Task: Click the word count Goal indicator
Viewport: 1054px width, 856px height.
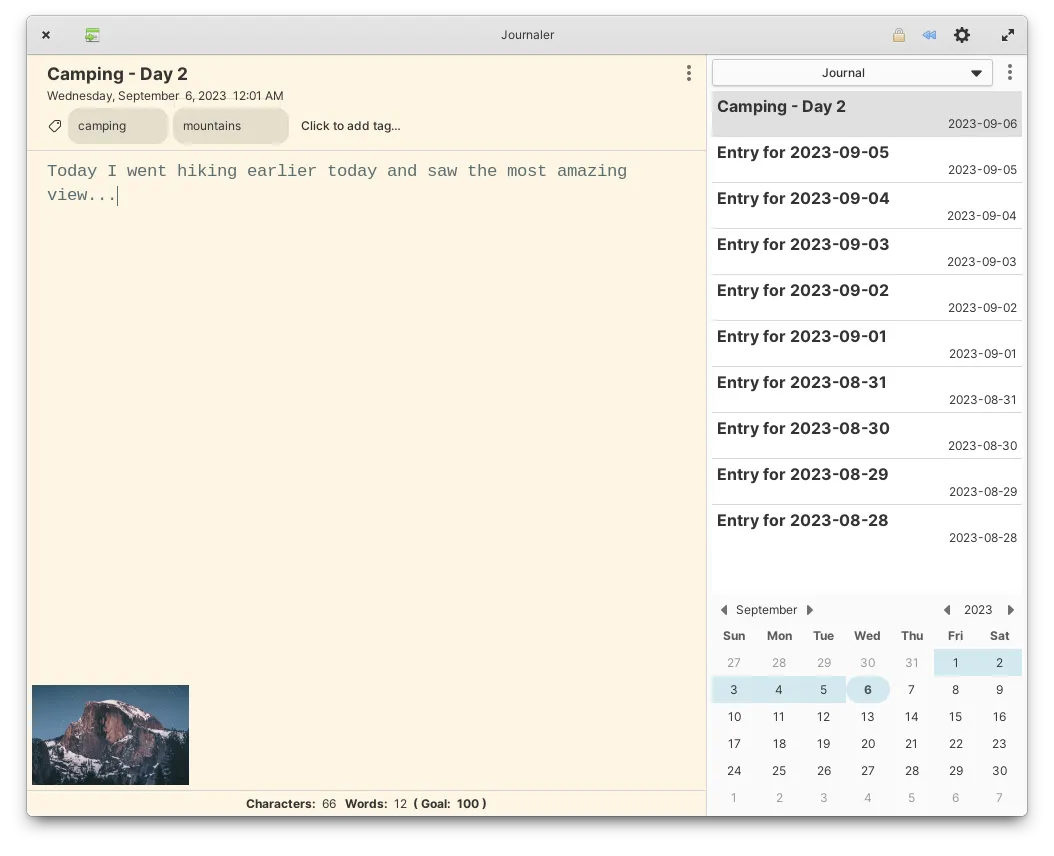Action: (x=449, y=803)
